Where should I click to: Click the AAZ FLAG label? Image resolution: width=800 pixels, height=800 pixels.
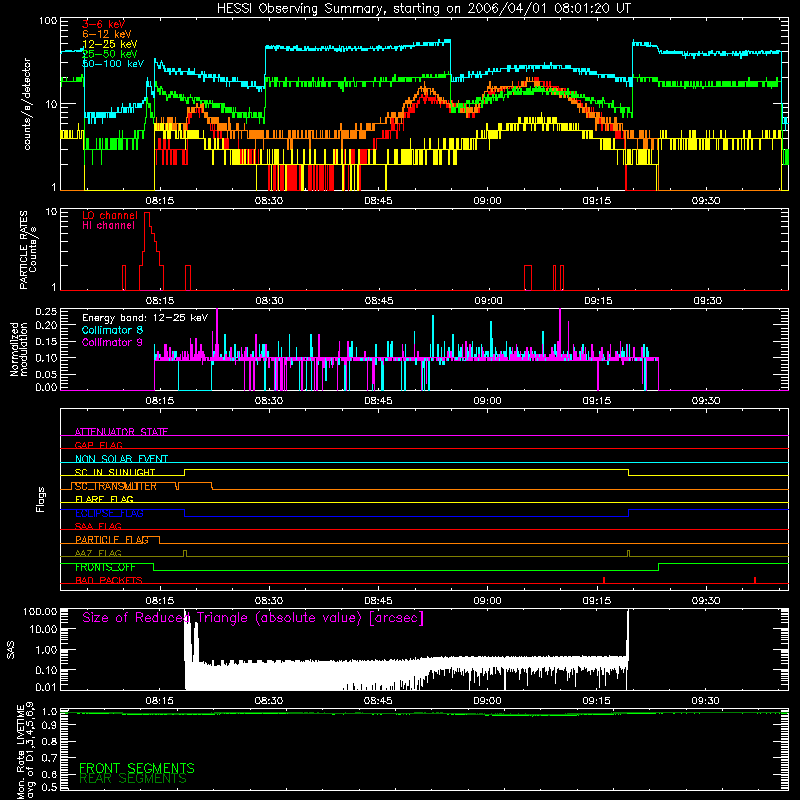(x=98, y=553)
